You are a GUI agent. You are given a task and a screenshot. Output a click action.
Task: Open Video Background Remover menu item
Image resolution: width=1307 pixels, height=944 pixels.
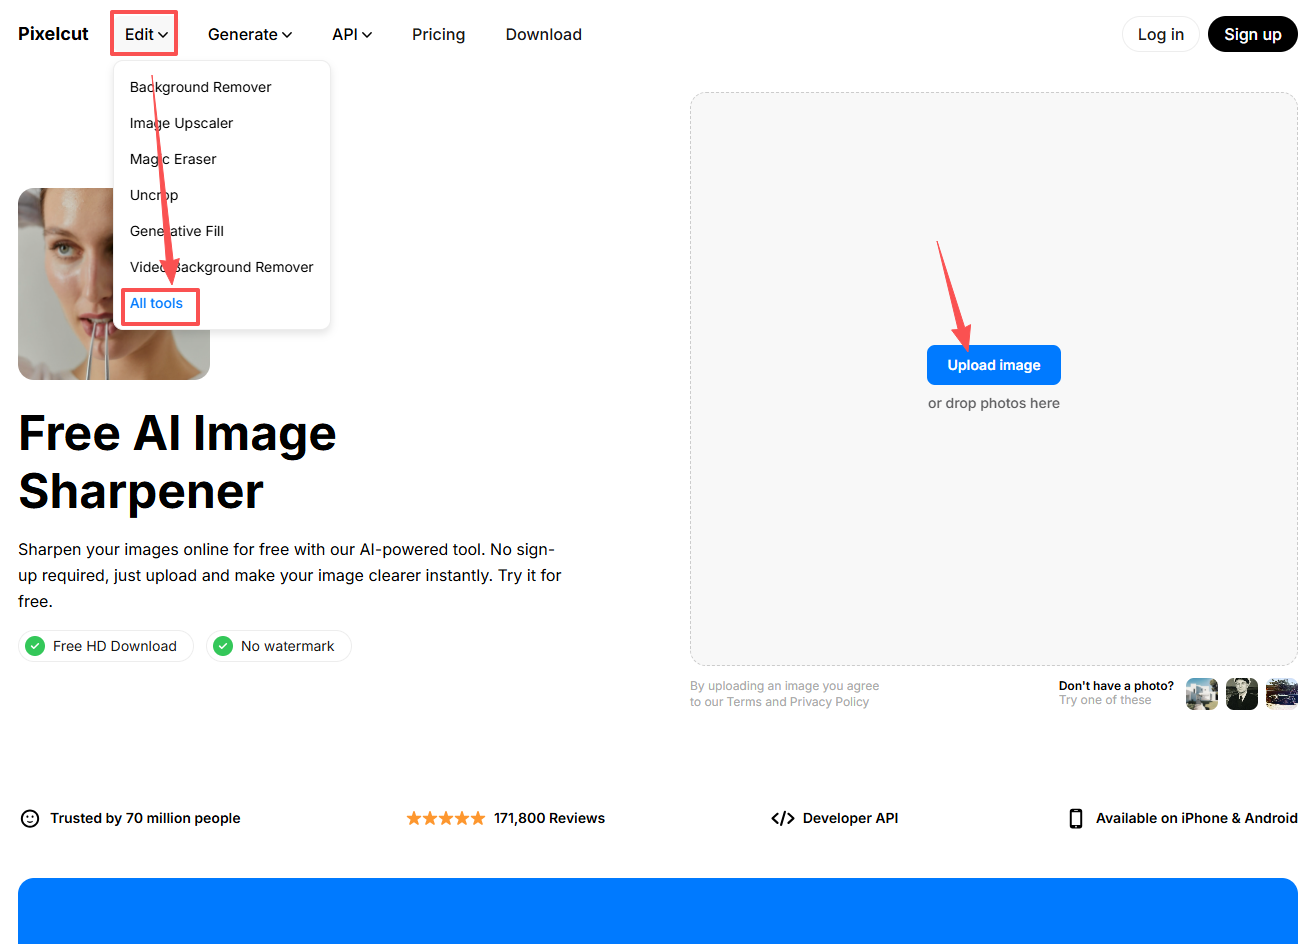(x=222, y=267)
